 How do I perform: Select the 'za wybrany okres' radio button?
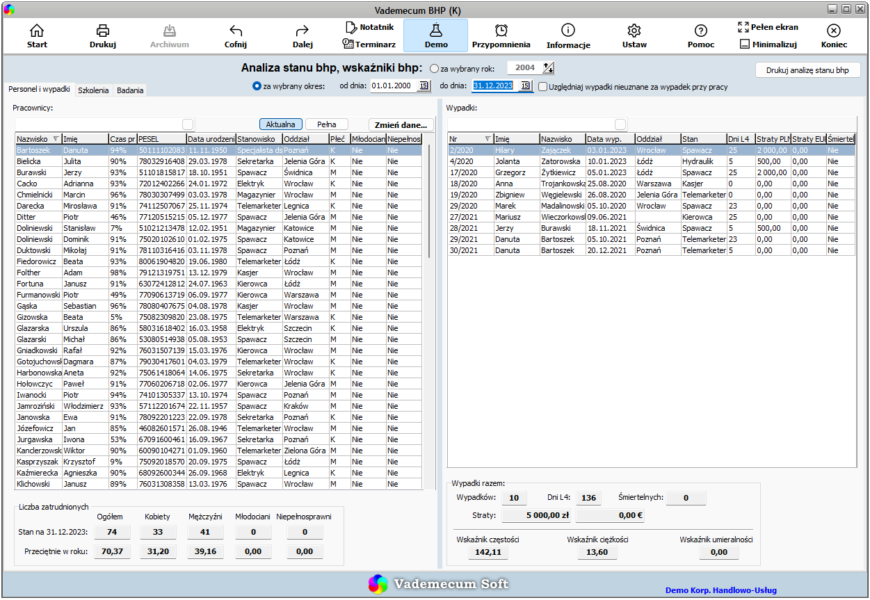256,86
